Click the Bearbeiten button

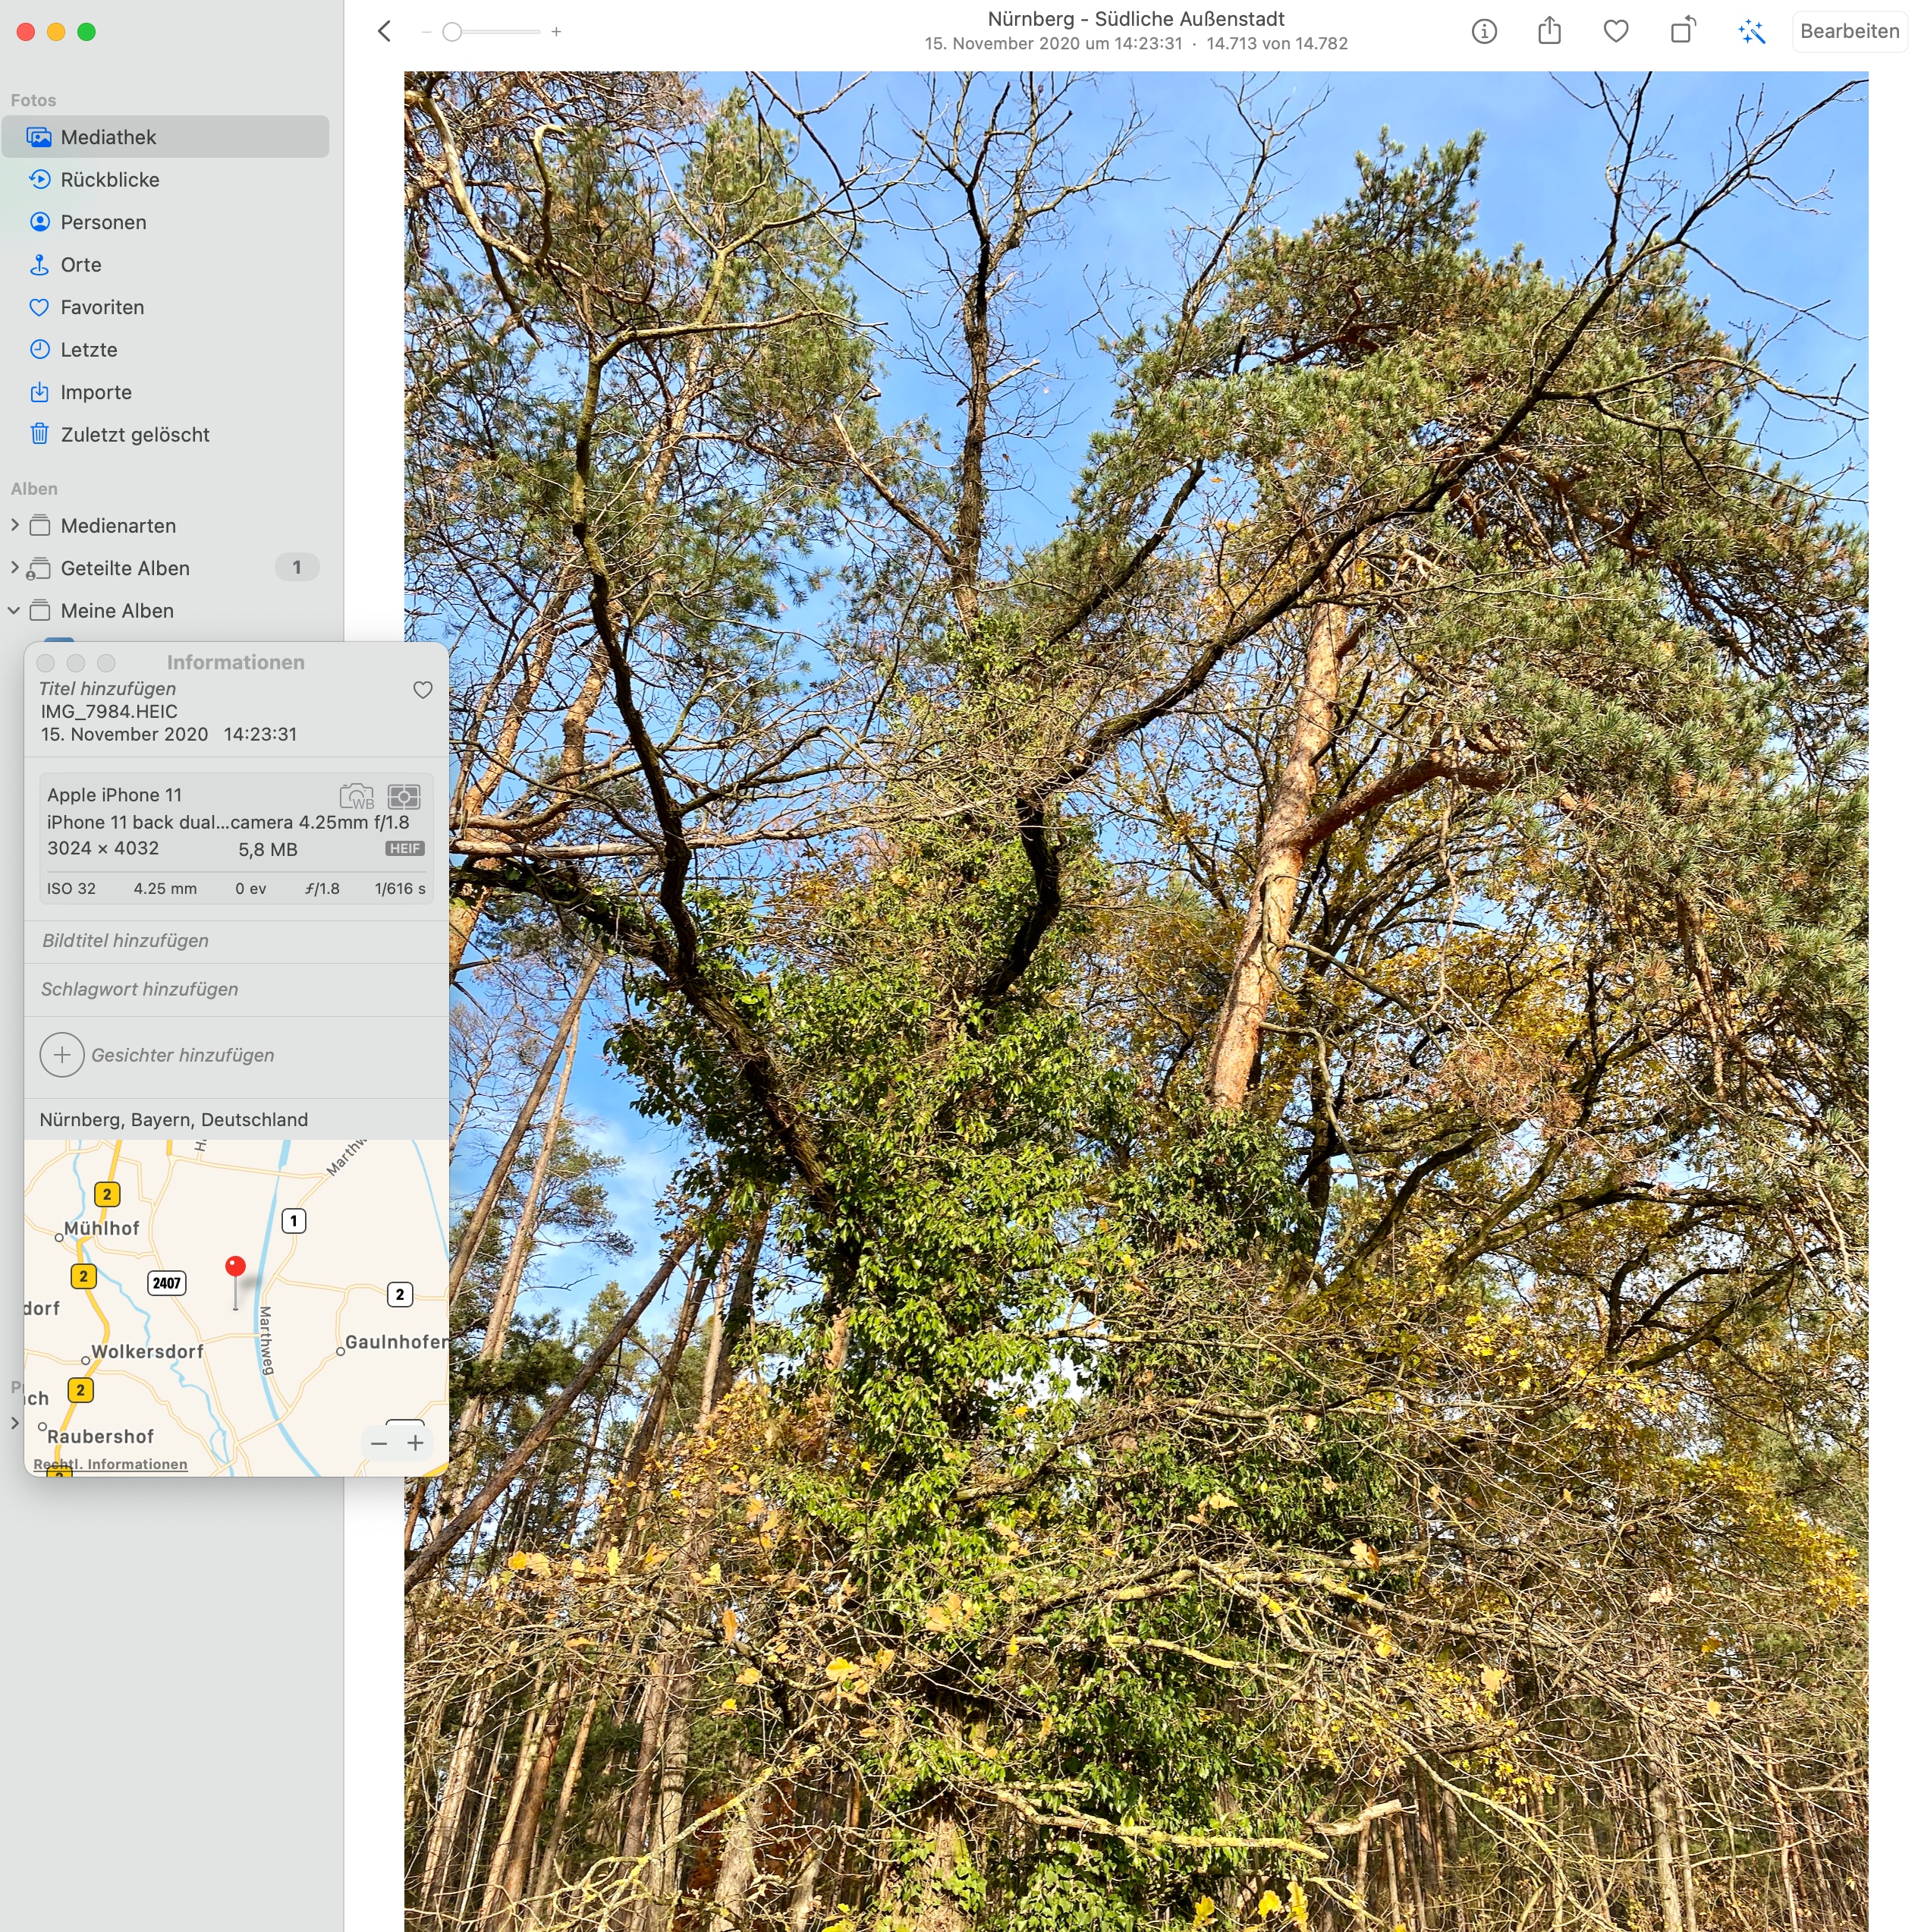(1848, 31)
